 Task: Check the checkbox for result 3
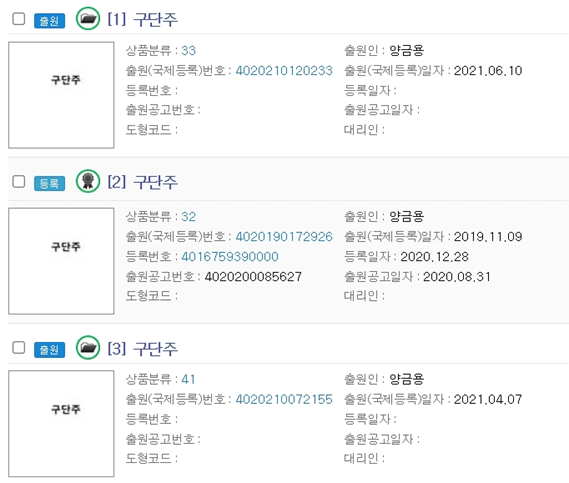point(19,348)
